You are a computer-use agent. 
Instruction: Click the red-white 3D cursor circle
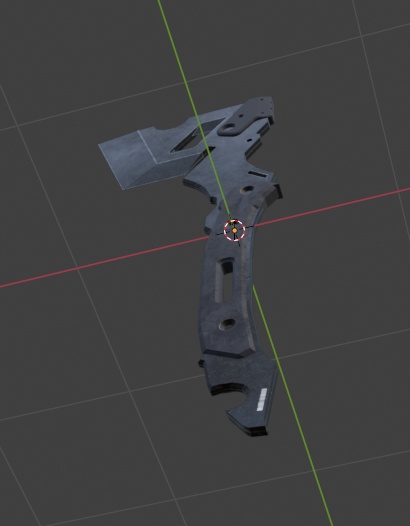(x=235, y=230)
